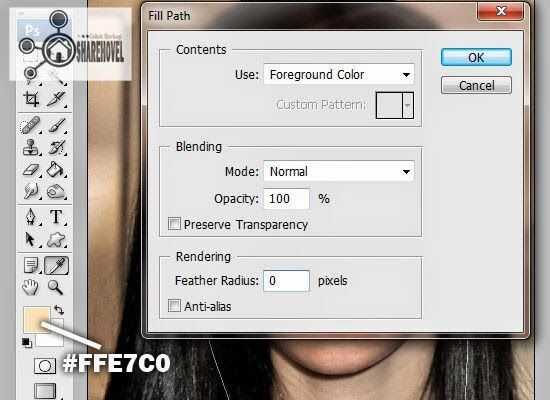This screenshot has height=400, width=550.
Task: Open the Use contents dropdown
Action: pos(339,74)
